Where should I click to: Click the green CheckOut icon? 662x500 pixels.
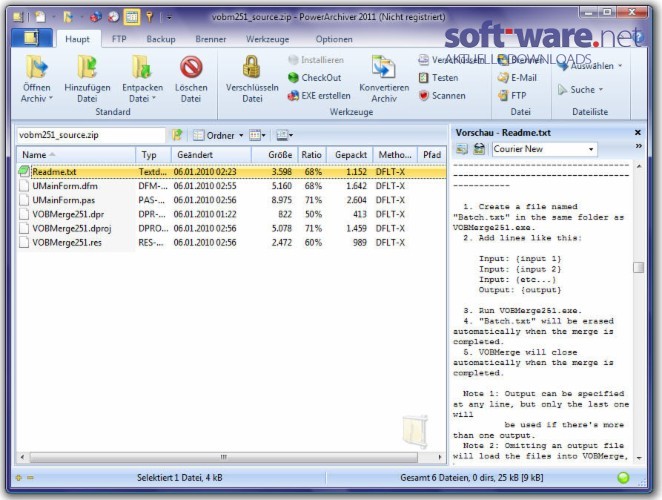(x=293, y=78)
